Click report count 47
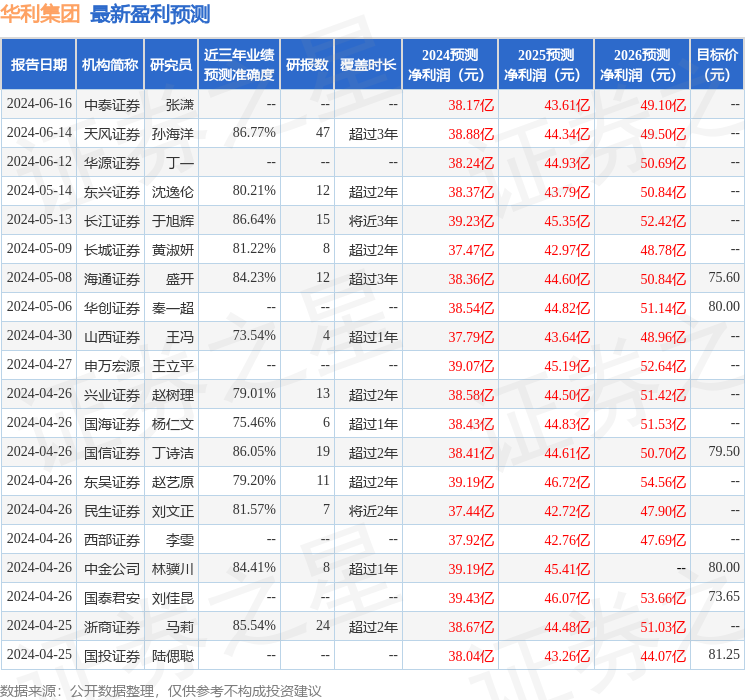Screen dimensions: 745x700 (x=323, y=133)
